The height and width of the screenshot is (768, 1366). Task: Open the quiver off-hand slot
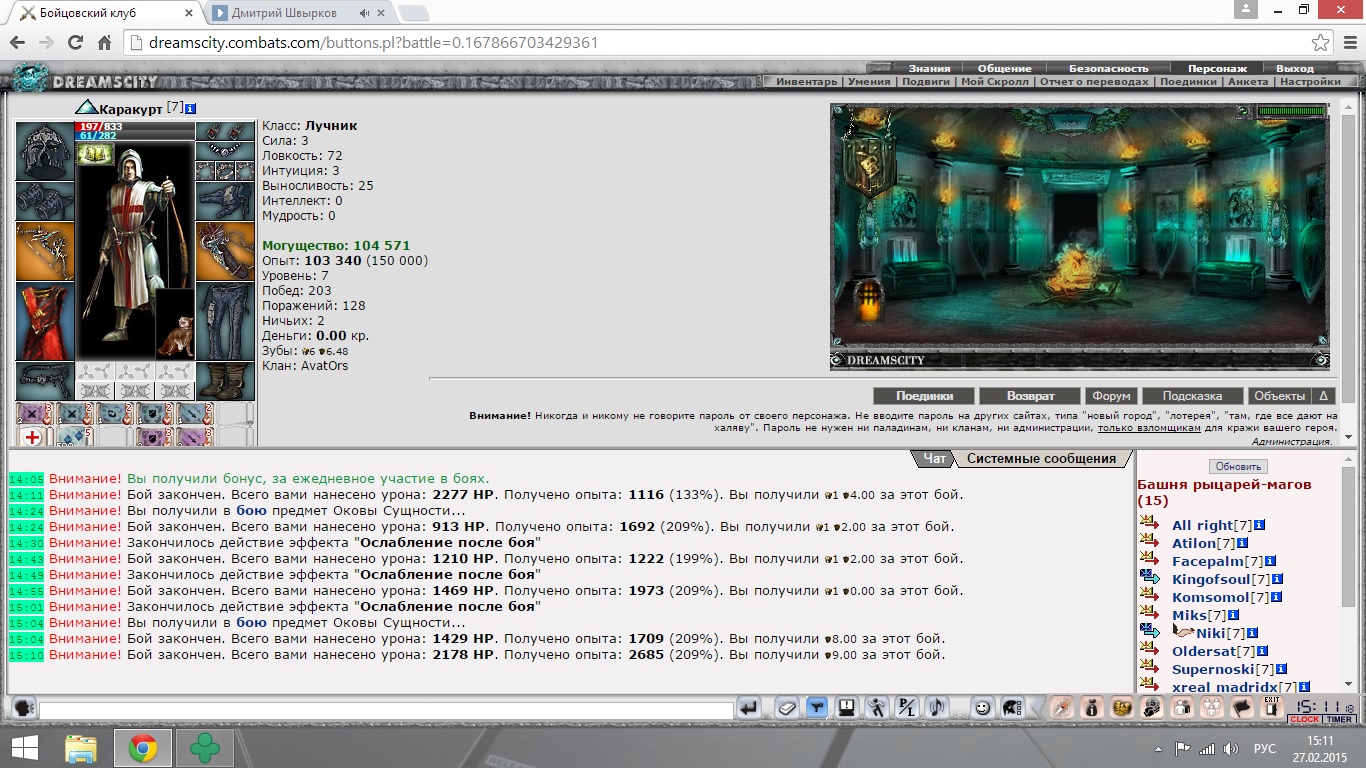[224, 251]
